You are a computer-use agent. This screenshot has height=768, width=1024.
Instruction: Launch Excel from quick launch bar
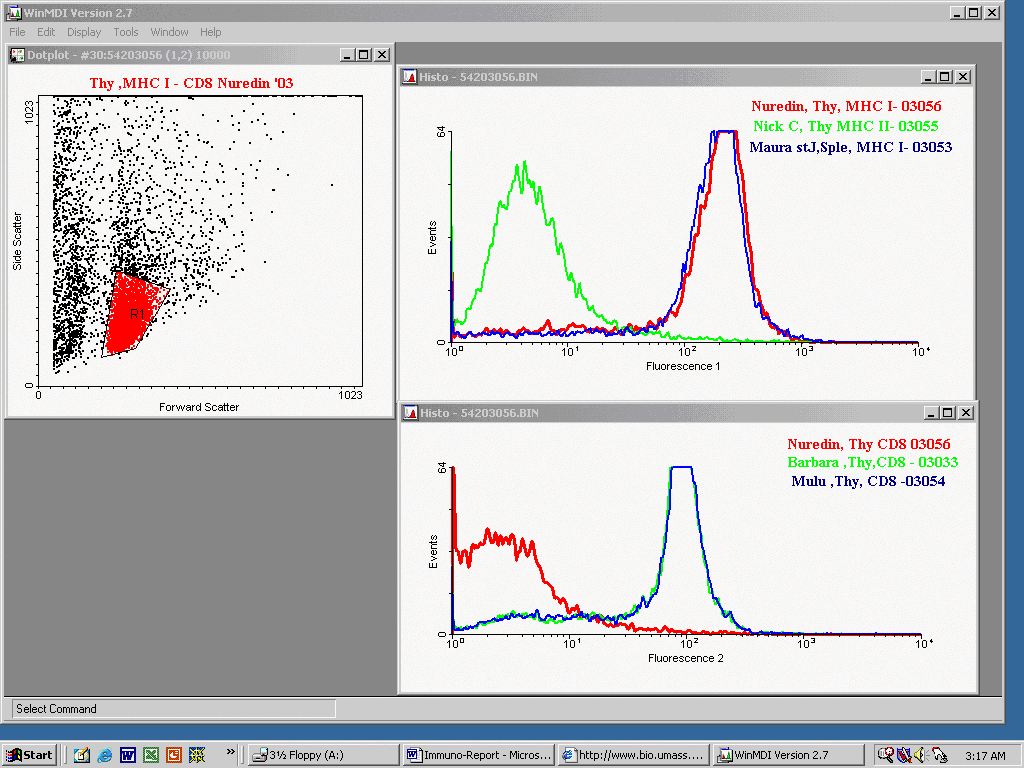tap(150, 754)
